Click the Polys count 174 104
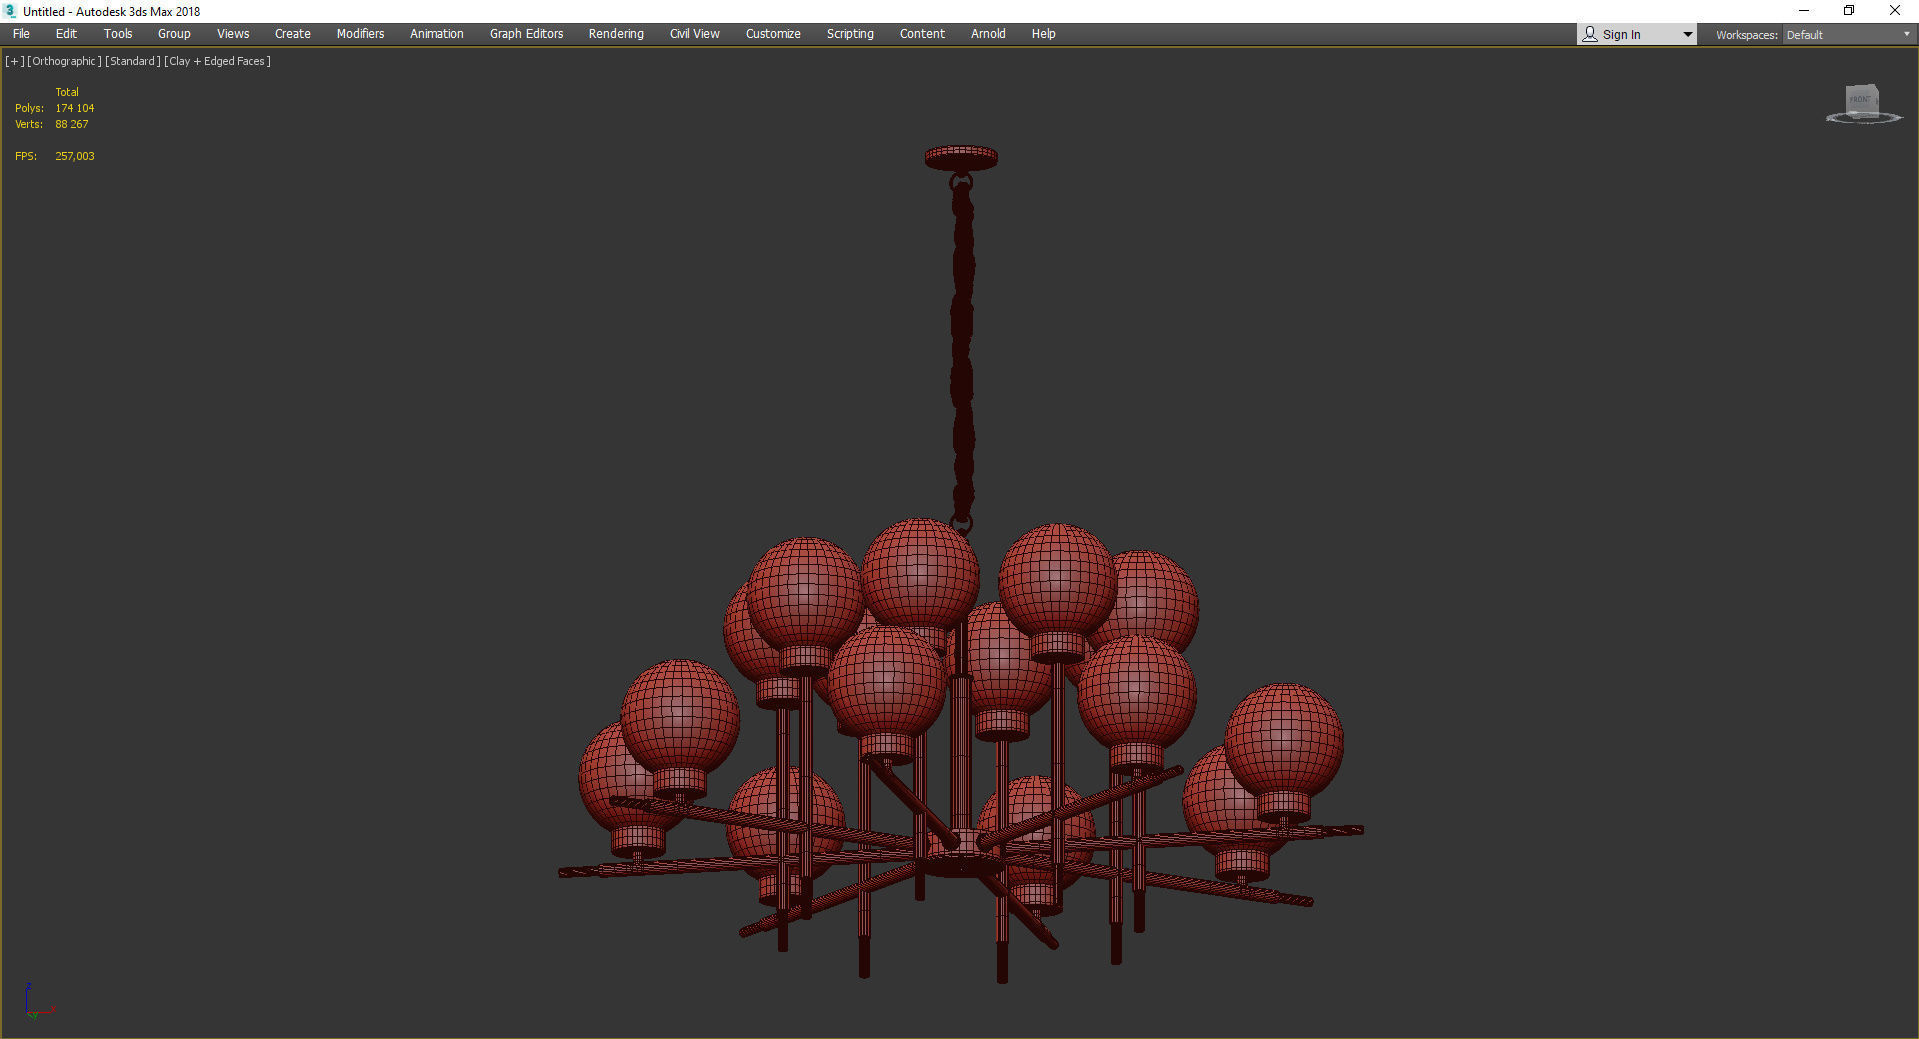The height and width of the screenshot is (1039, 1919). click(x=75, y=108)
